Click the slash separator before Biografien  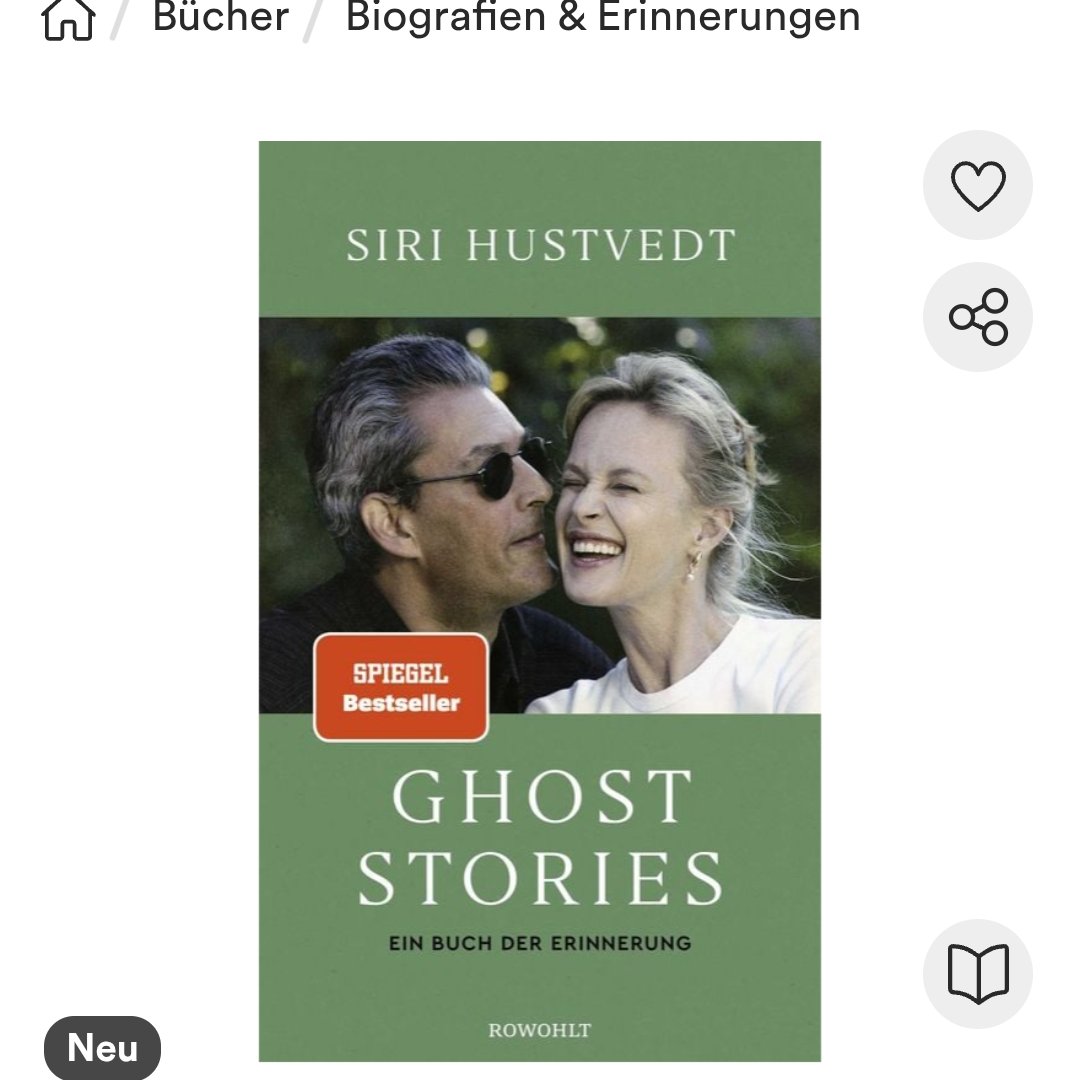pyautogui.click(x=313, y=19)
